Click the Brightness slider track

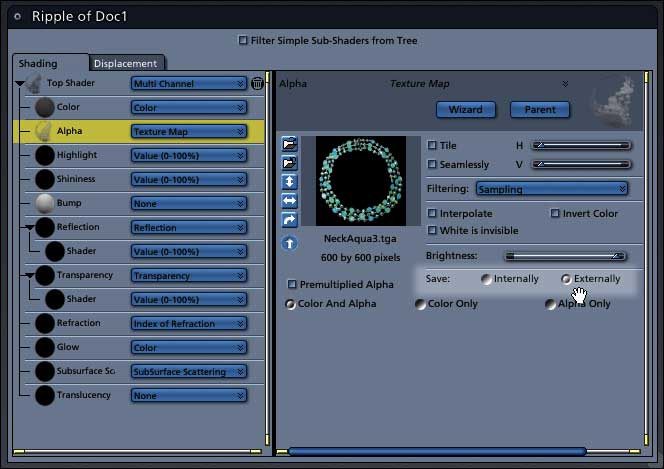click(565, 257)
